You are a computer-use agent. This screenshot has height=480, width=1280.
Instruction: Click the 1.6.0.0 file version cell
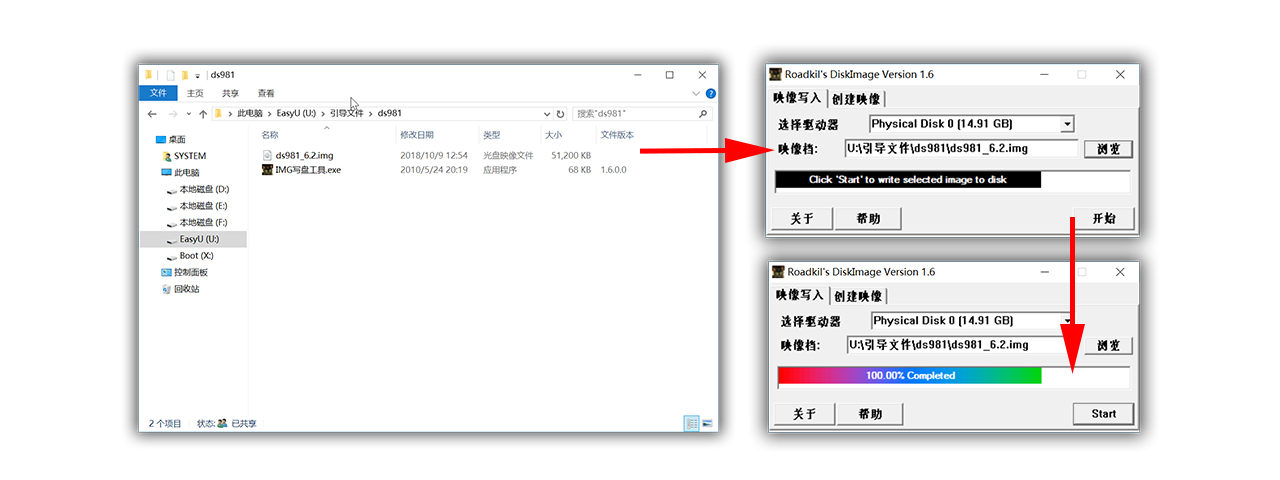[613, 170]
